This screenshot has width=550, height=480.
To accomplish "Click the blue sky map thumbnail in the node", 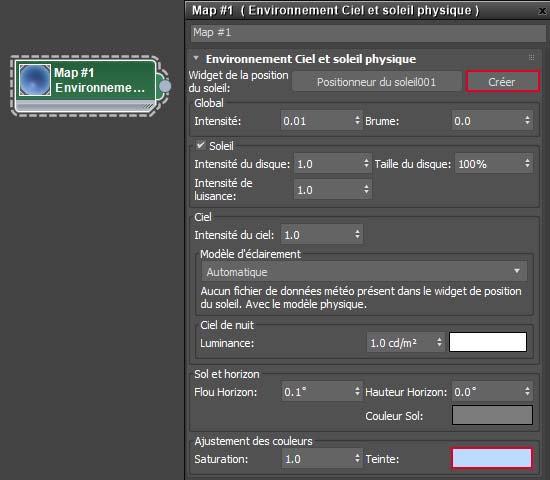I will tap(35, 80).
